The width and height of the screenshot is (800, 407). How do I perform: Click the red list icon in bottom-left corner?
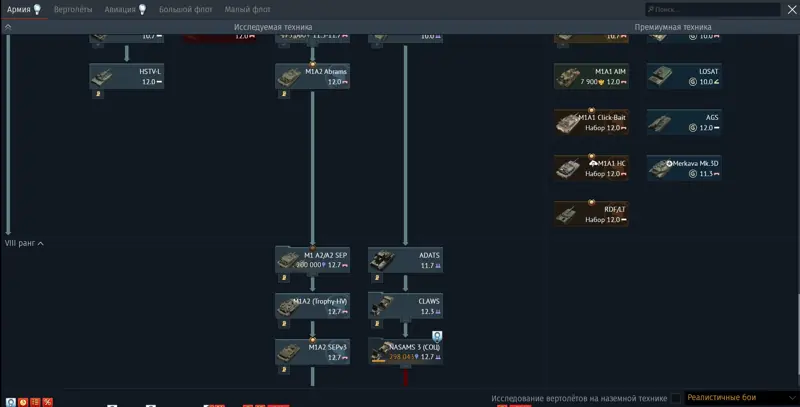tap(35, 402)
